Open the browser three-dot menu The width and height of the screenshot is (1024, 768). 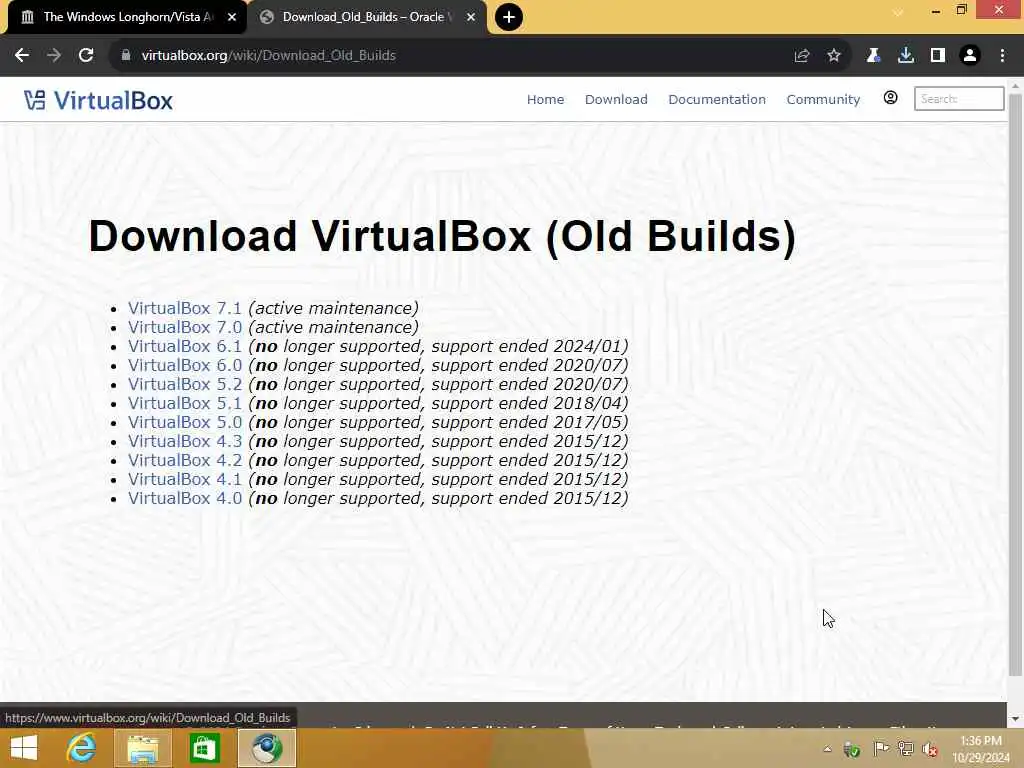click(1002, 56)
